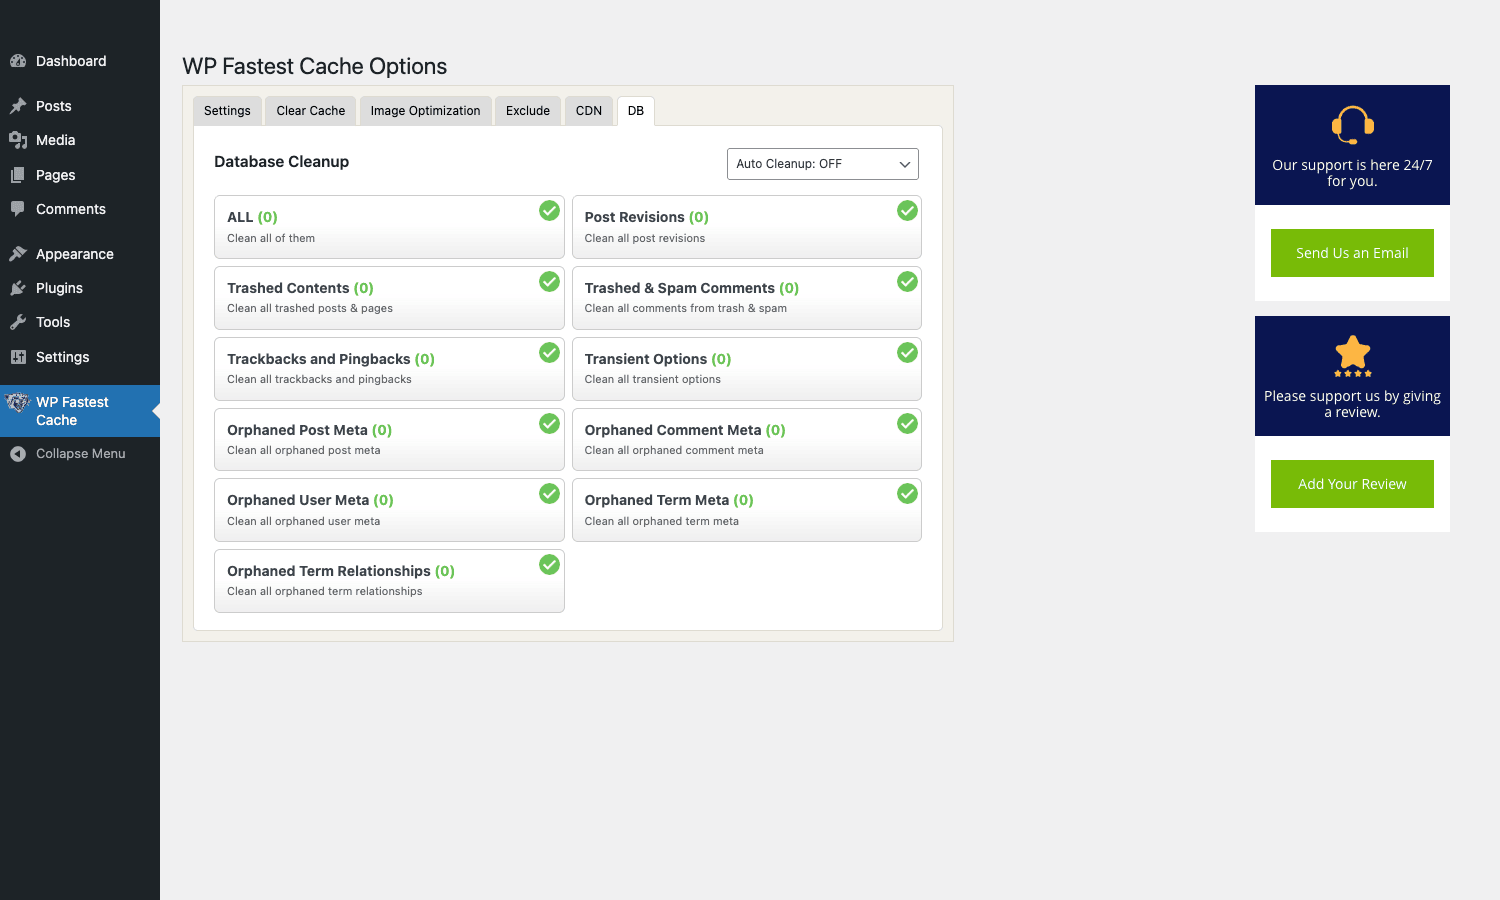Open Settings in admin sidebar
Image resolution: width=1500 pixels, height=900 pixels.
pyautogui.click(x=80, y=357)
